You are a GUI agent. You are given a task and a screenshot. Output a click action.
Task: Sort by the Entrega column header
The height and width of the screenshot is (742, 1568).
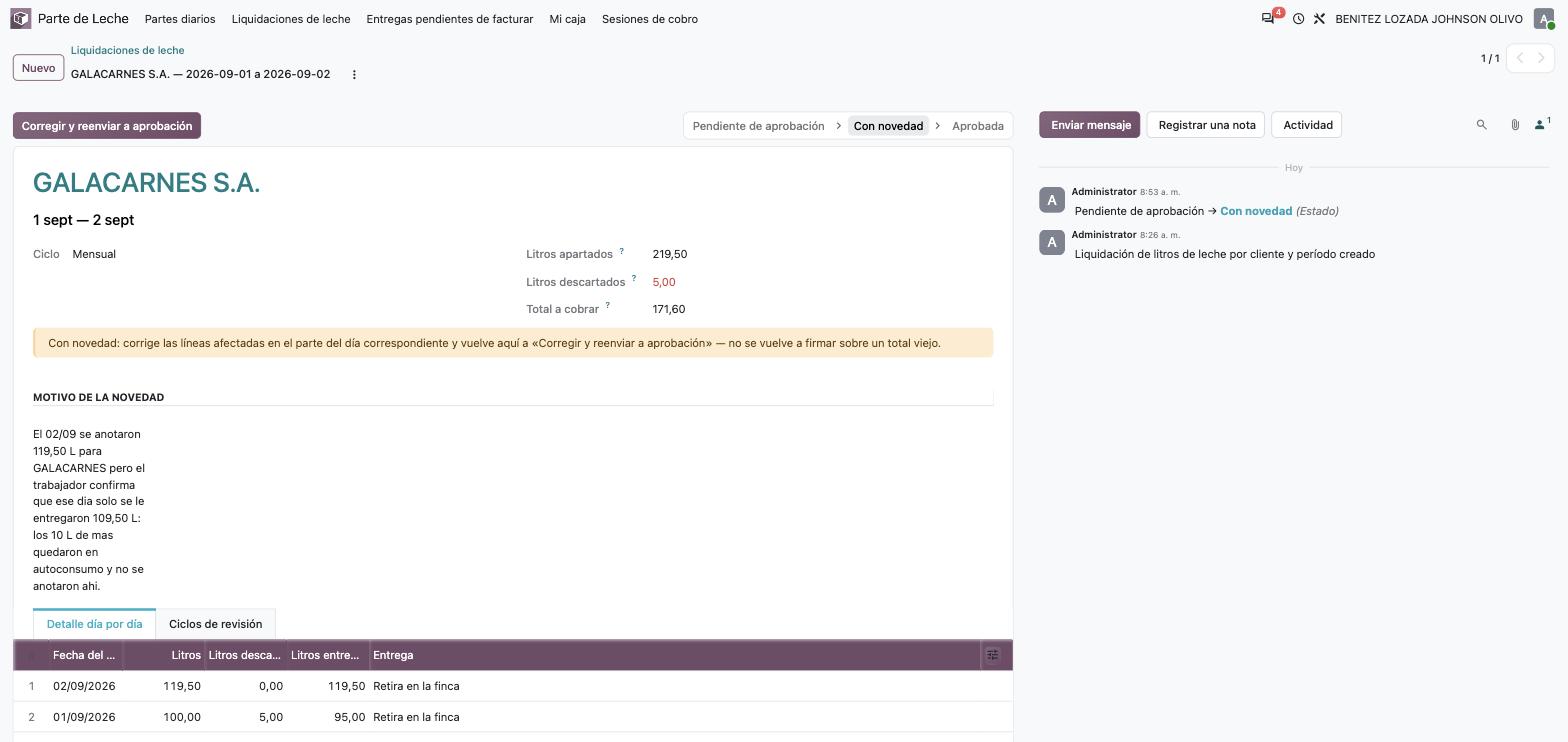pos(674,655)
